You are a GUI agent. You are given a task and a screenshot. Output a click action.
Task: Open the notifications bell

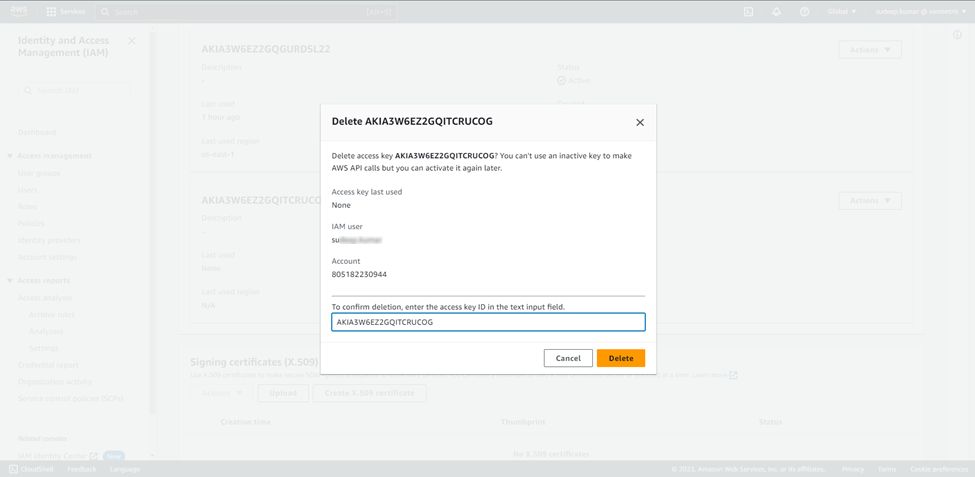pos(776,12)
